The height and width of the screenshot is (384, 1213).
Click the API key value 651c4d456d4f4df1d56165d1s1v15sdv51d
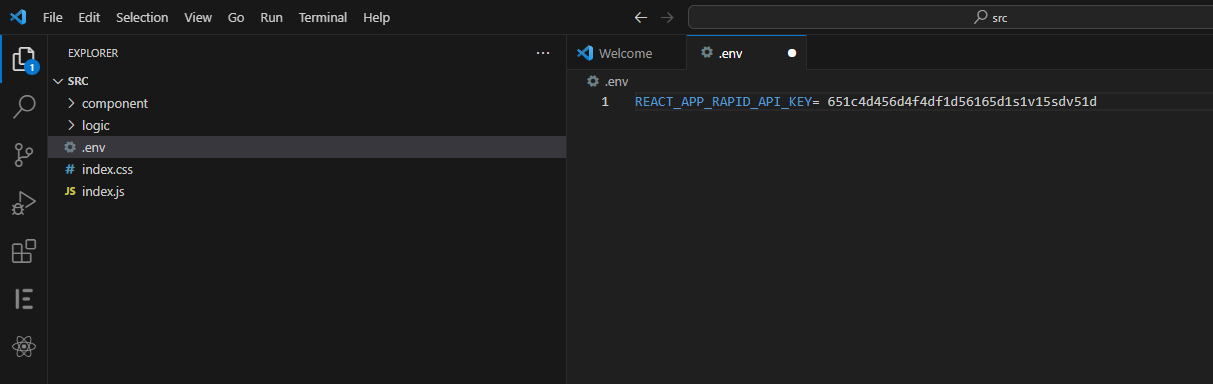pyautogui.click(x=962, y=102)
